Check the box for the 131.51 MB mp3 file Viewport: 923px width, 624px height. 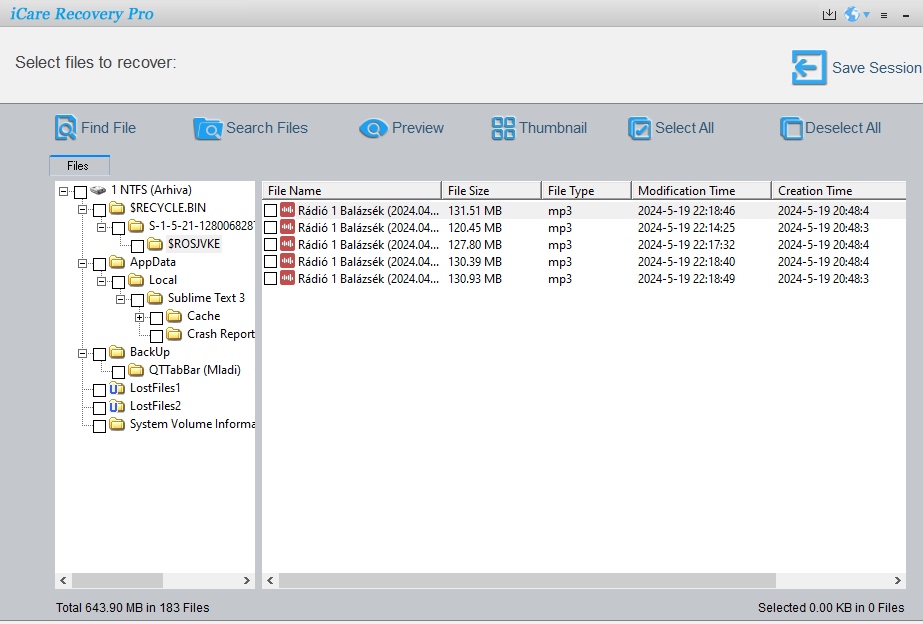(x=270, y=210)
